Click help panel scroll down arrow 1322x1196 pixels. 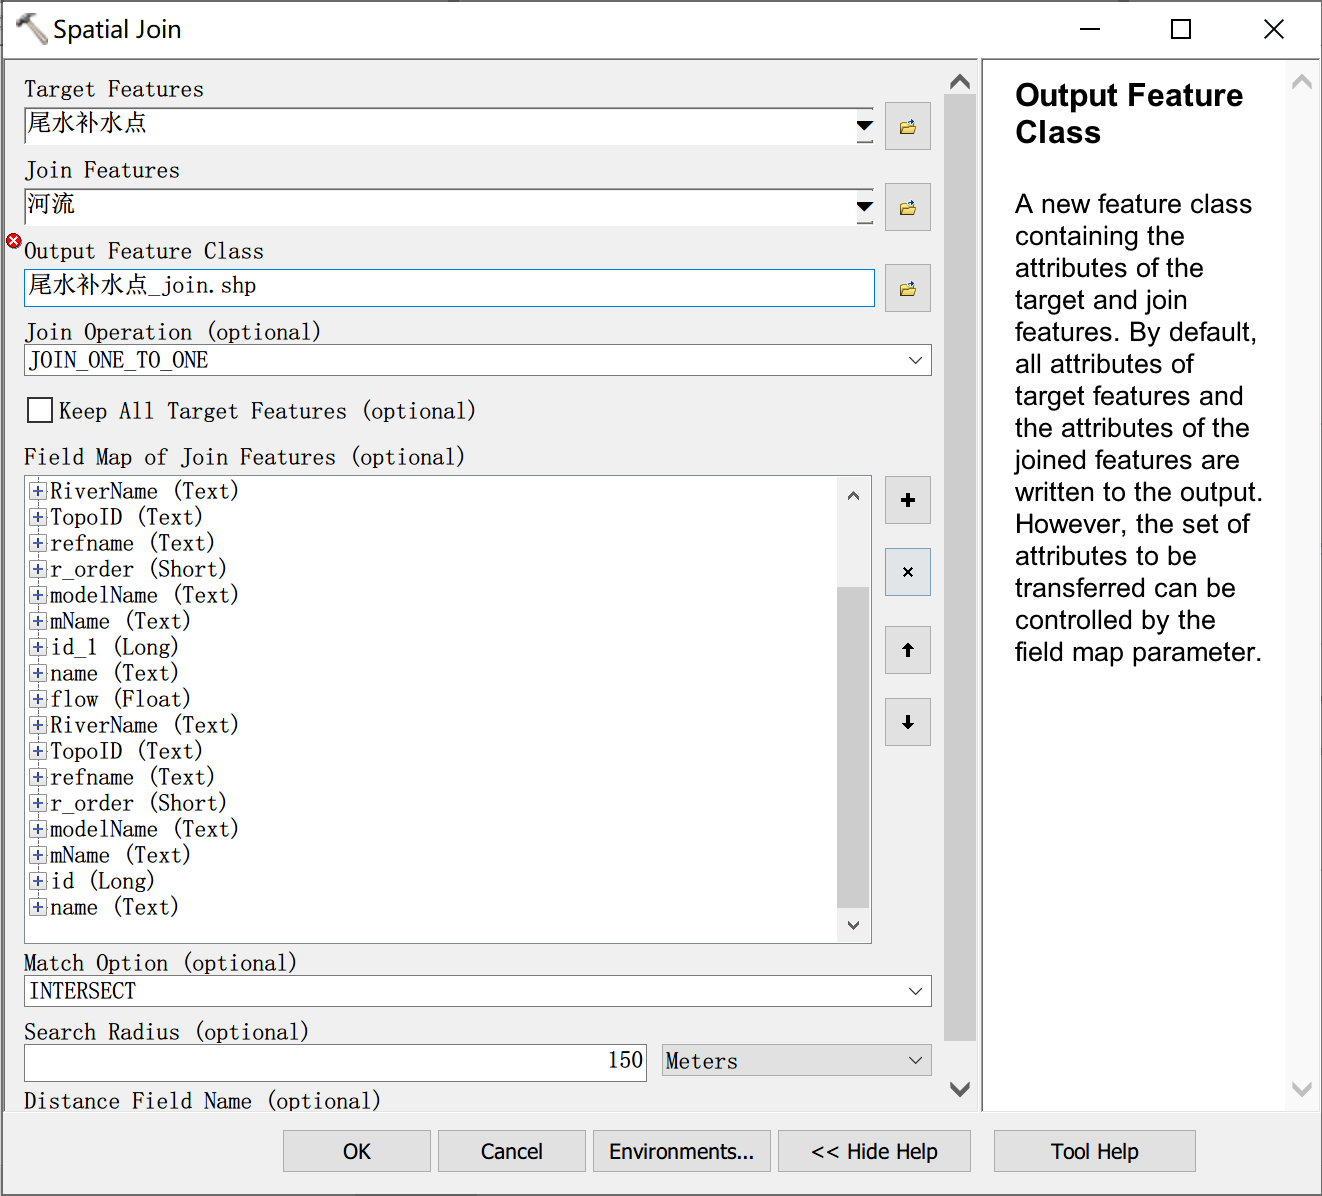1302,1089
